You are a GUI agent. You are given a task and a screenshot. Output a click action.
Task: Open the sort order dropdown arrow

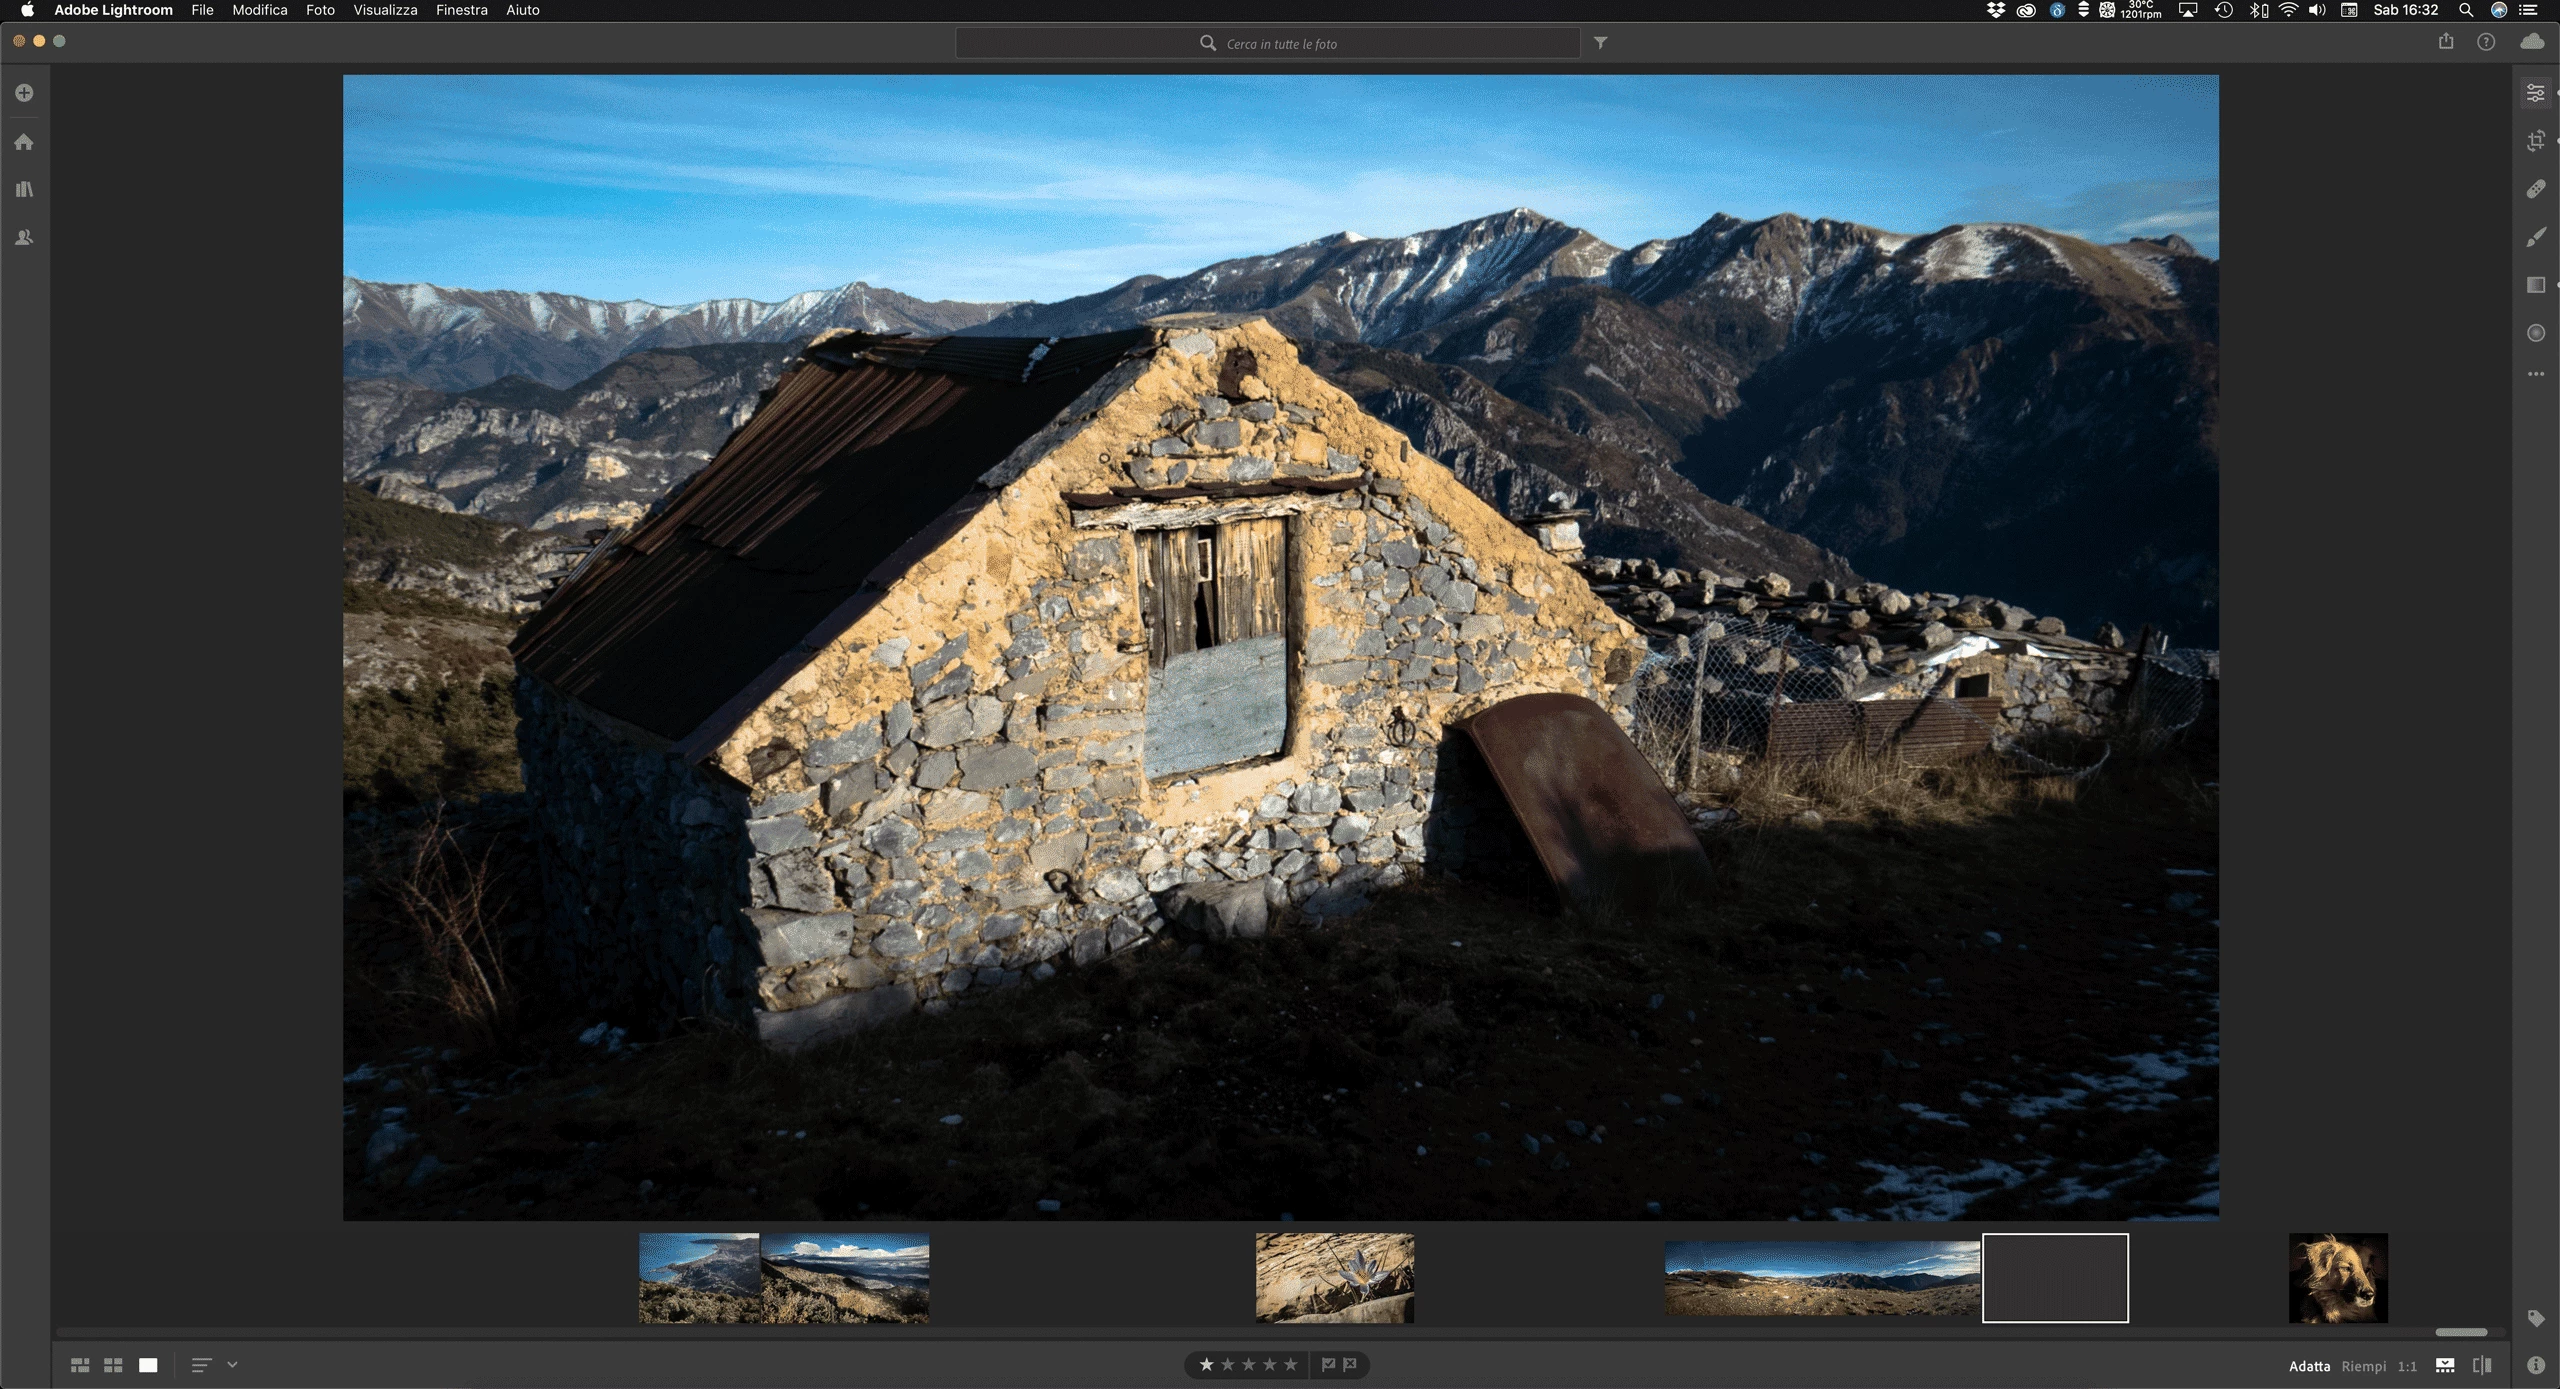click(x=232, y=1364)
